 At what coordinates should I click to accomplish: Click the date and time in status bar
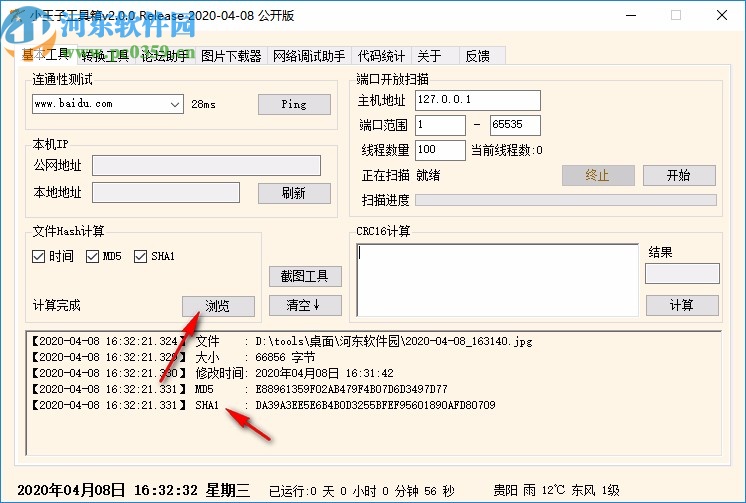(x=133, y=490)
